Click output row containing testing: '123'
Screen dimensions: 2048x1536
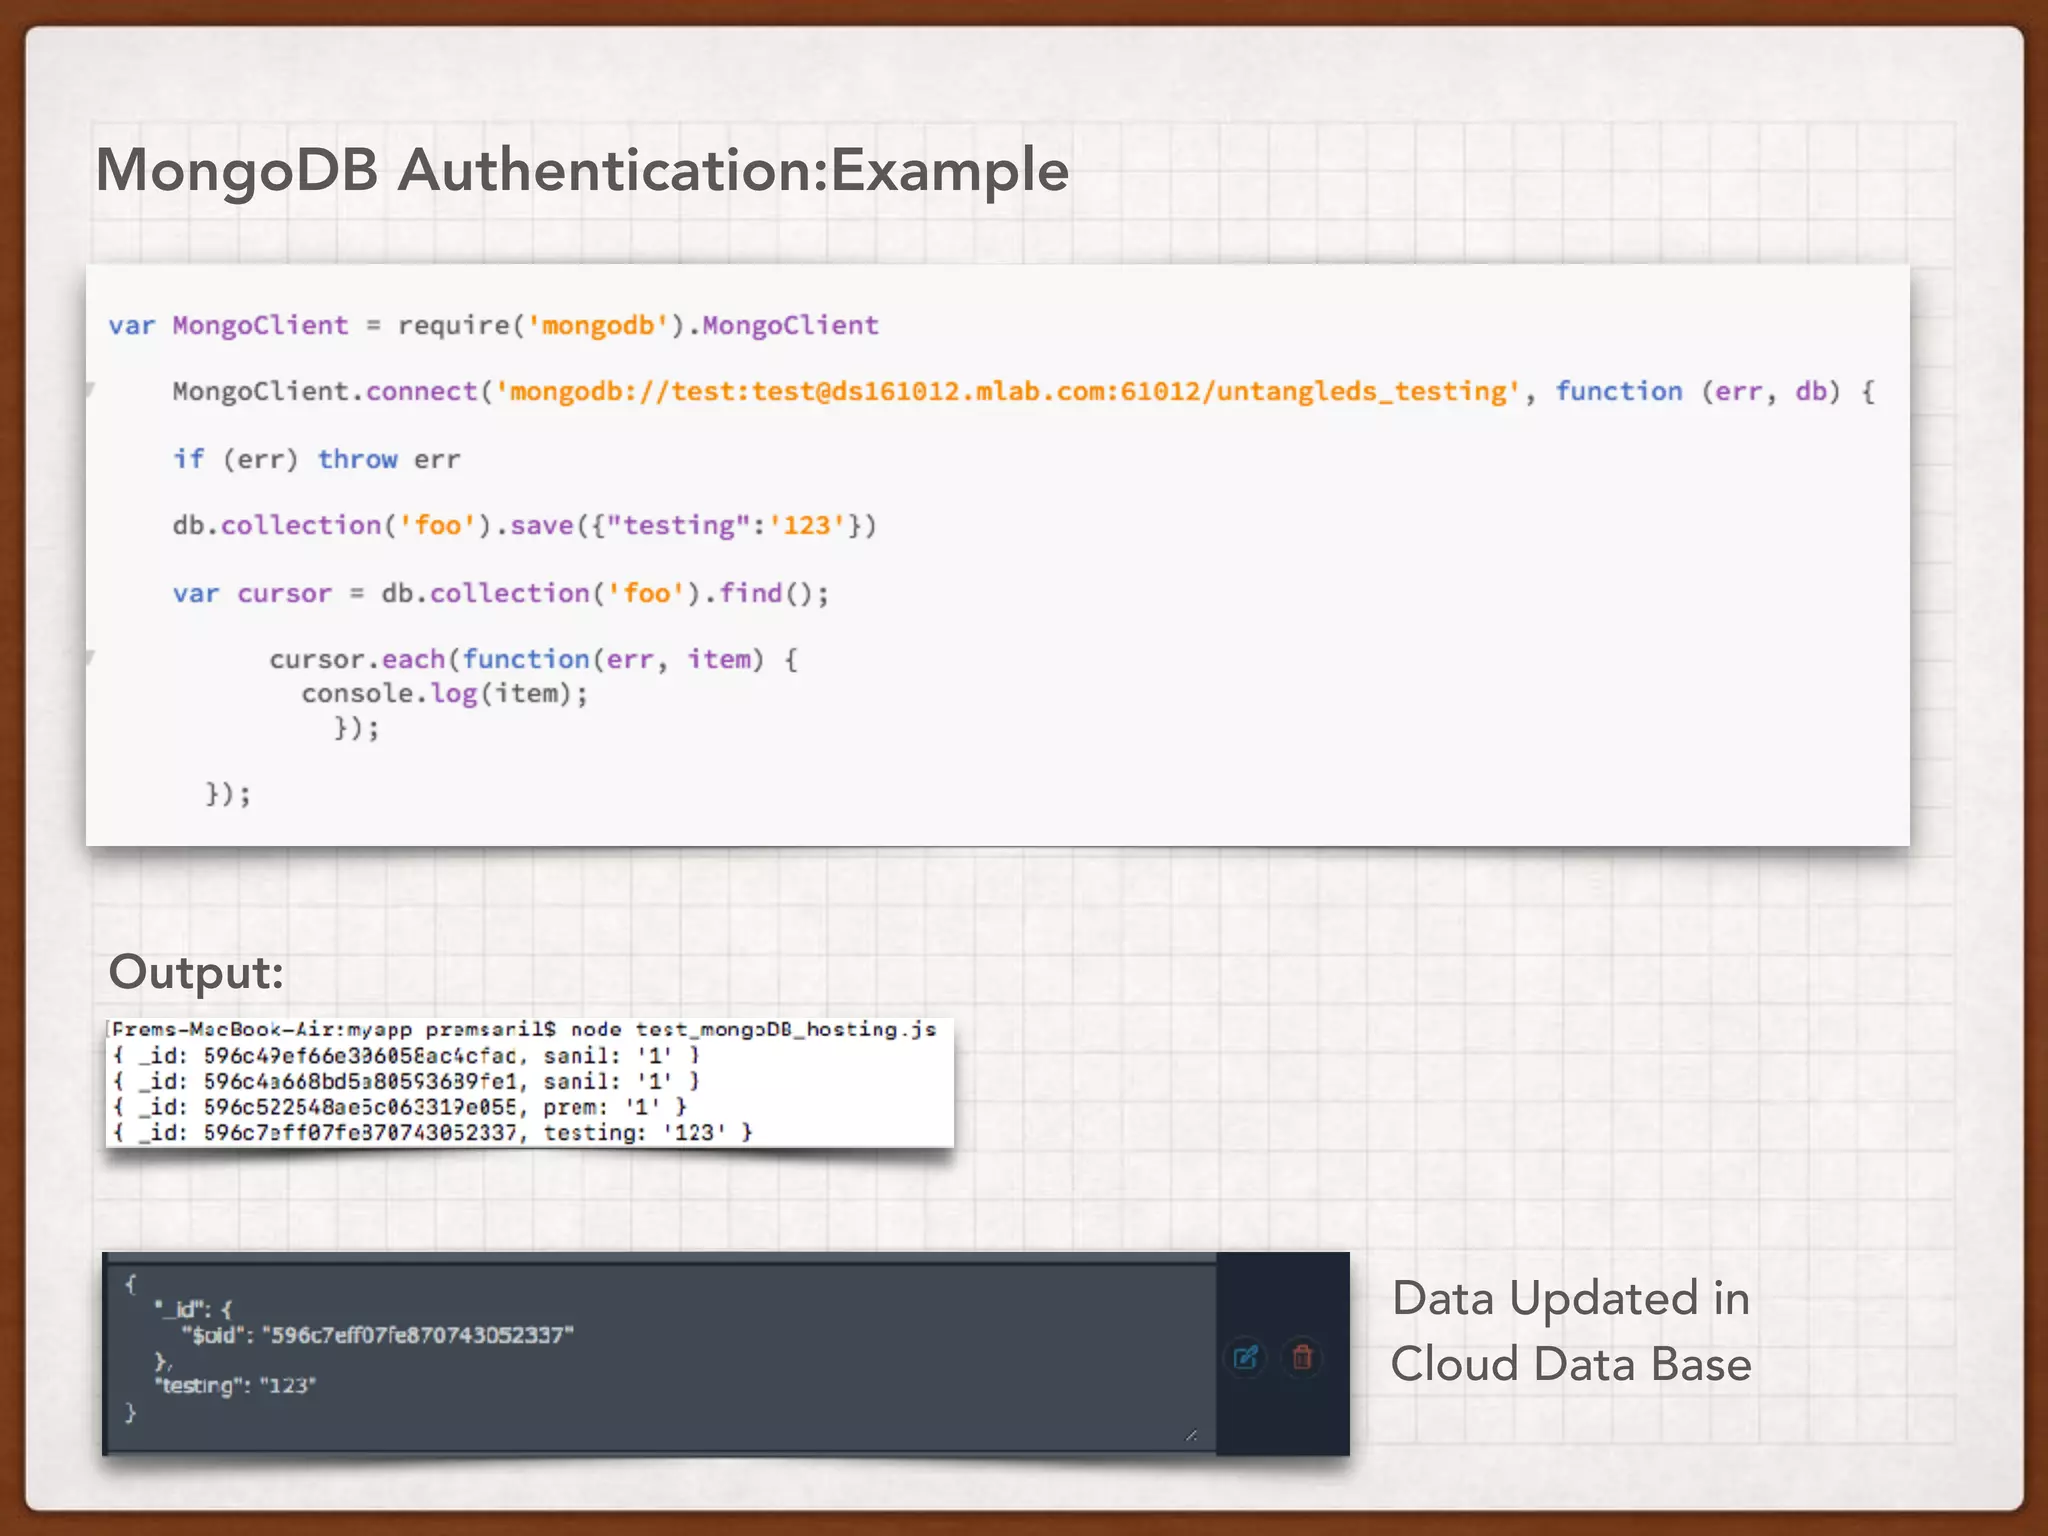(x=432, y=1133)
